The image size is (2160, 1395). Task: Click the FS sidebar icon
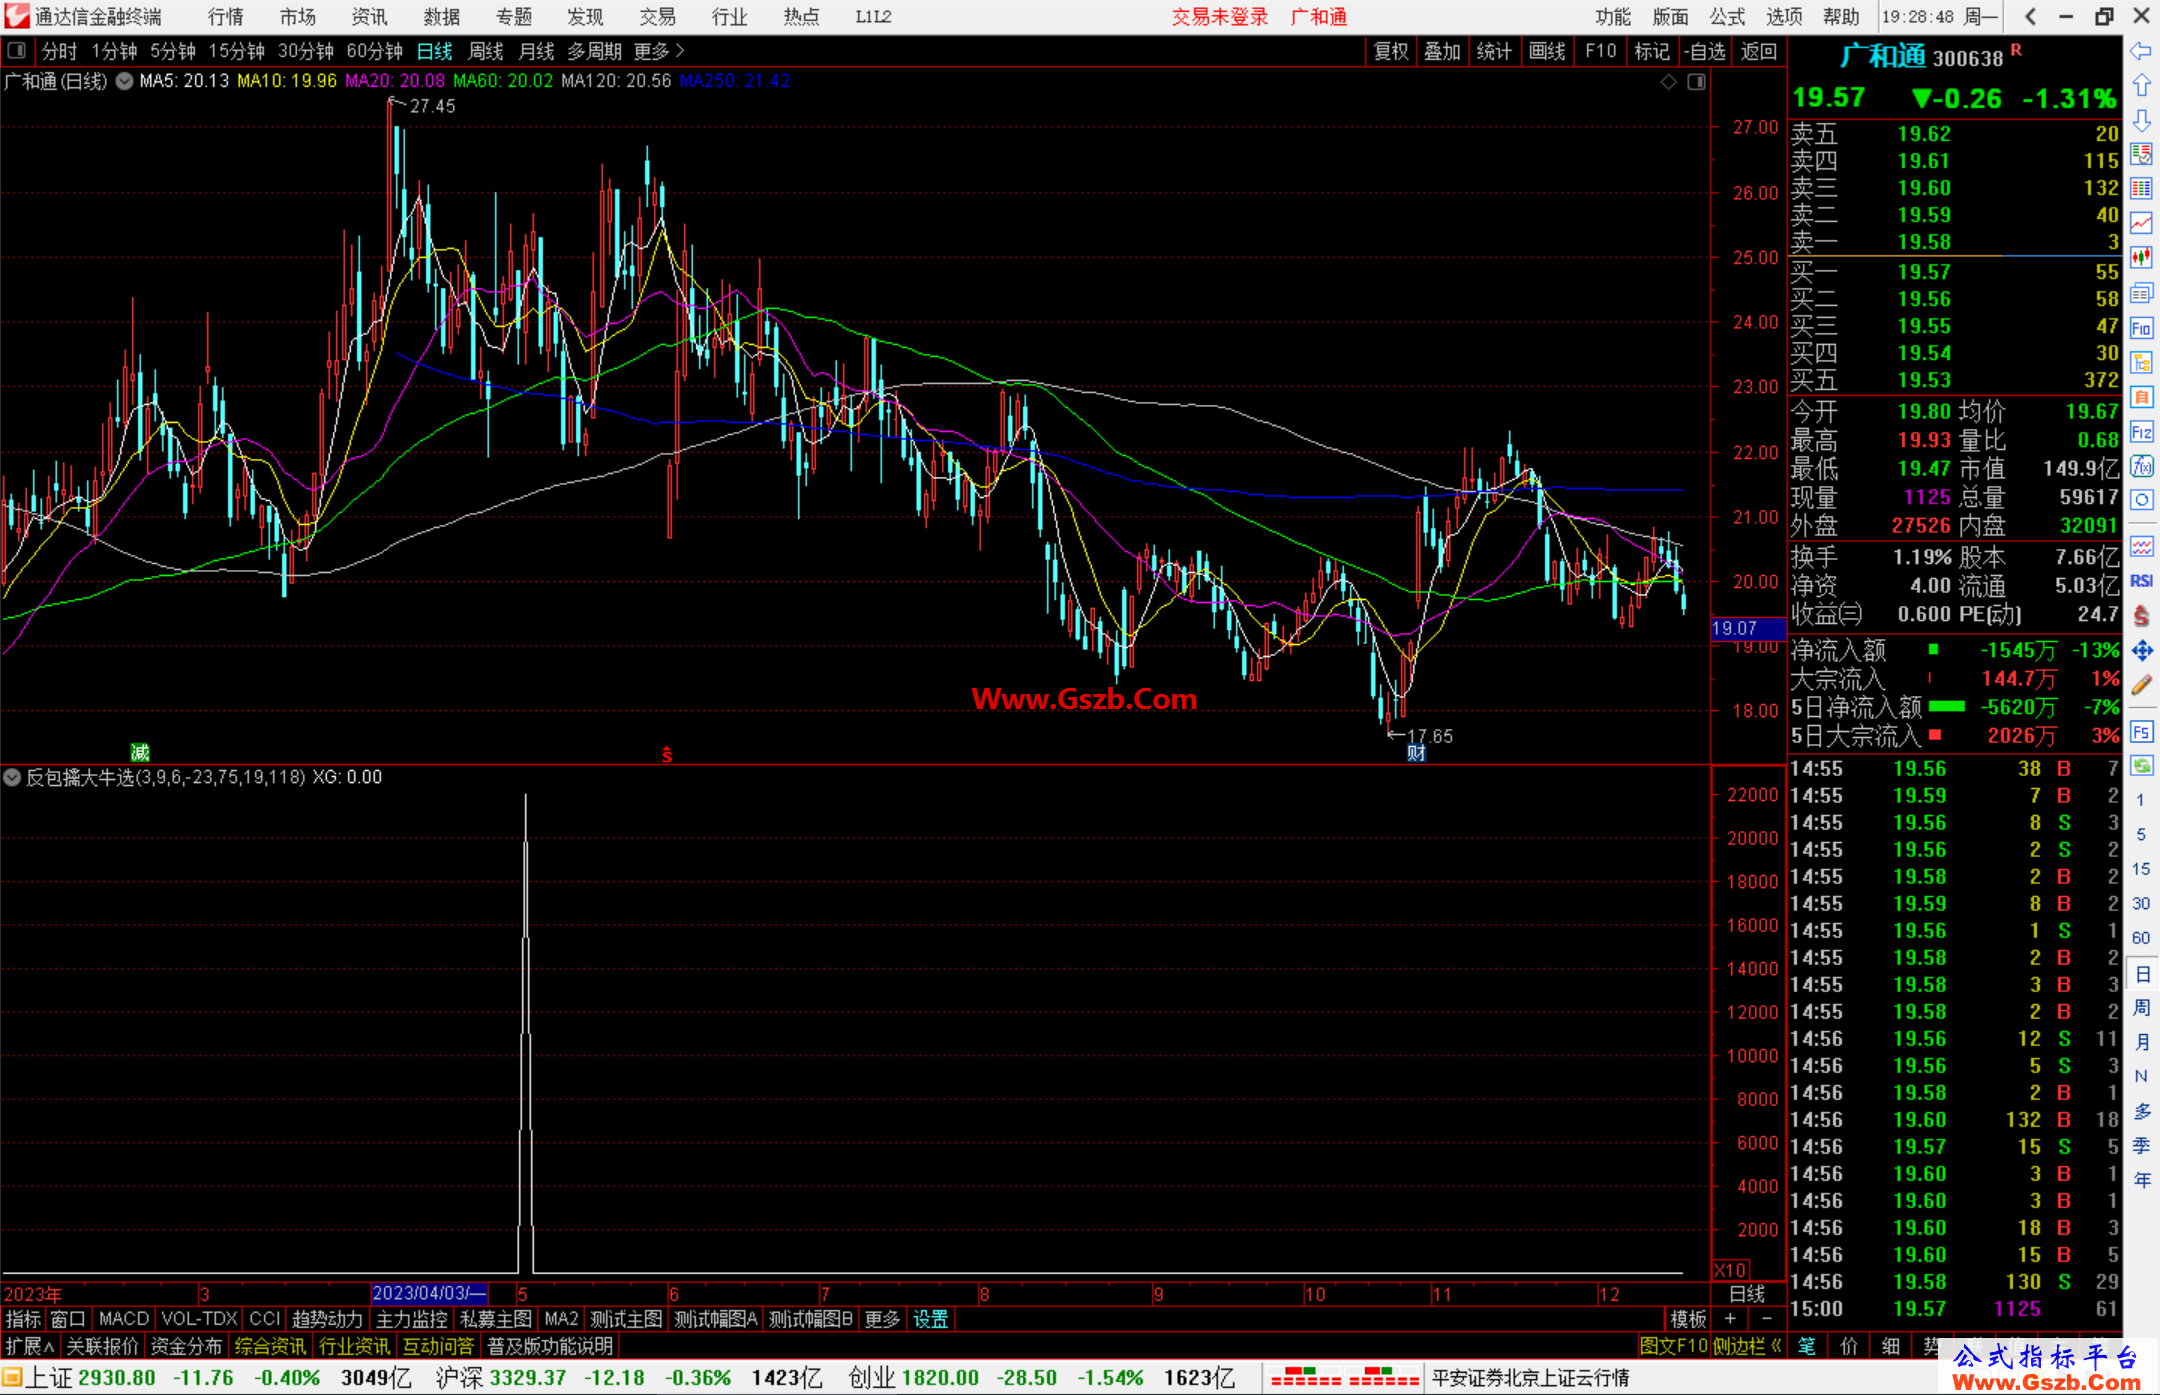pyautogui.click(x=2141, y=732)
